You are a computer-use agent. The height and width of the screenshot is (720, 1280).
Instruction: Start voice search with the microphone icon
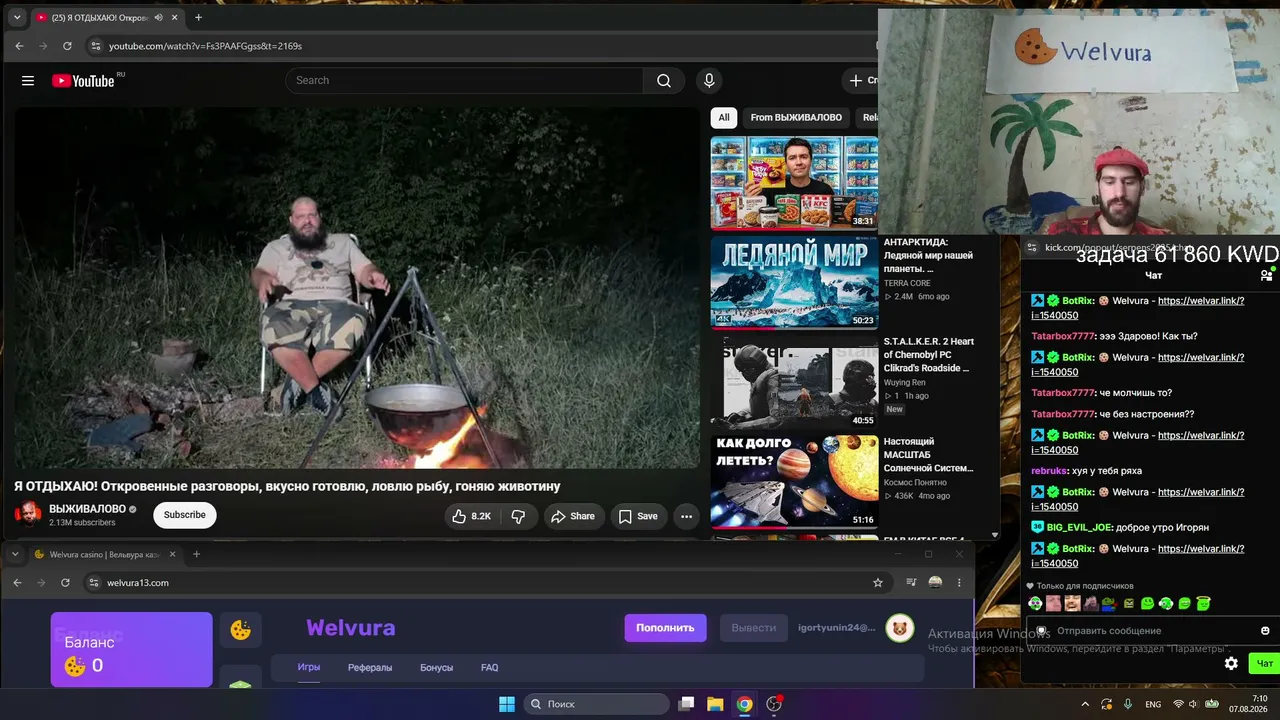tap(709, 81)
